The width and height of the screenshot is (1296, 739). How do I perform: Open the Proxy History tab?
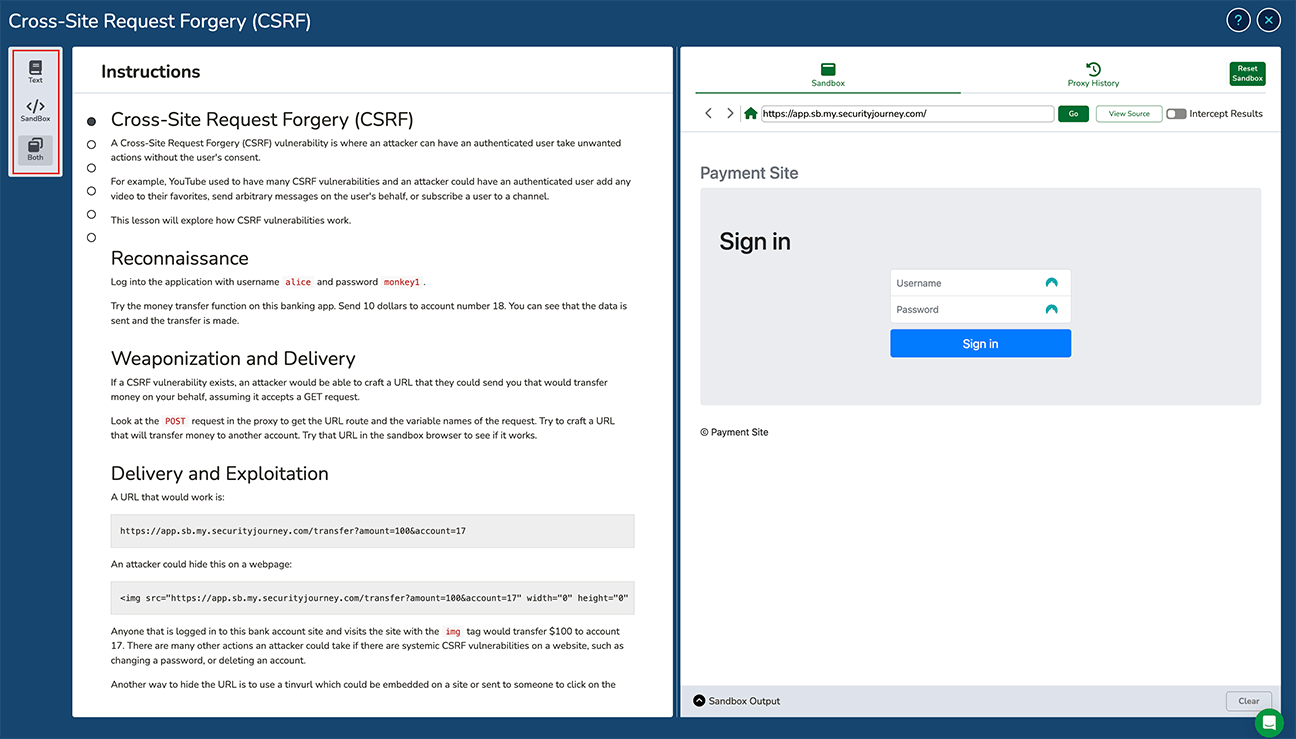click(x=1093, y=75)
